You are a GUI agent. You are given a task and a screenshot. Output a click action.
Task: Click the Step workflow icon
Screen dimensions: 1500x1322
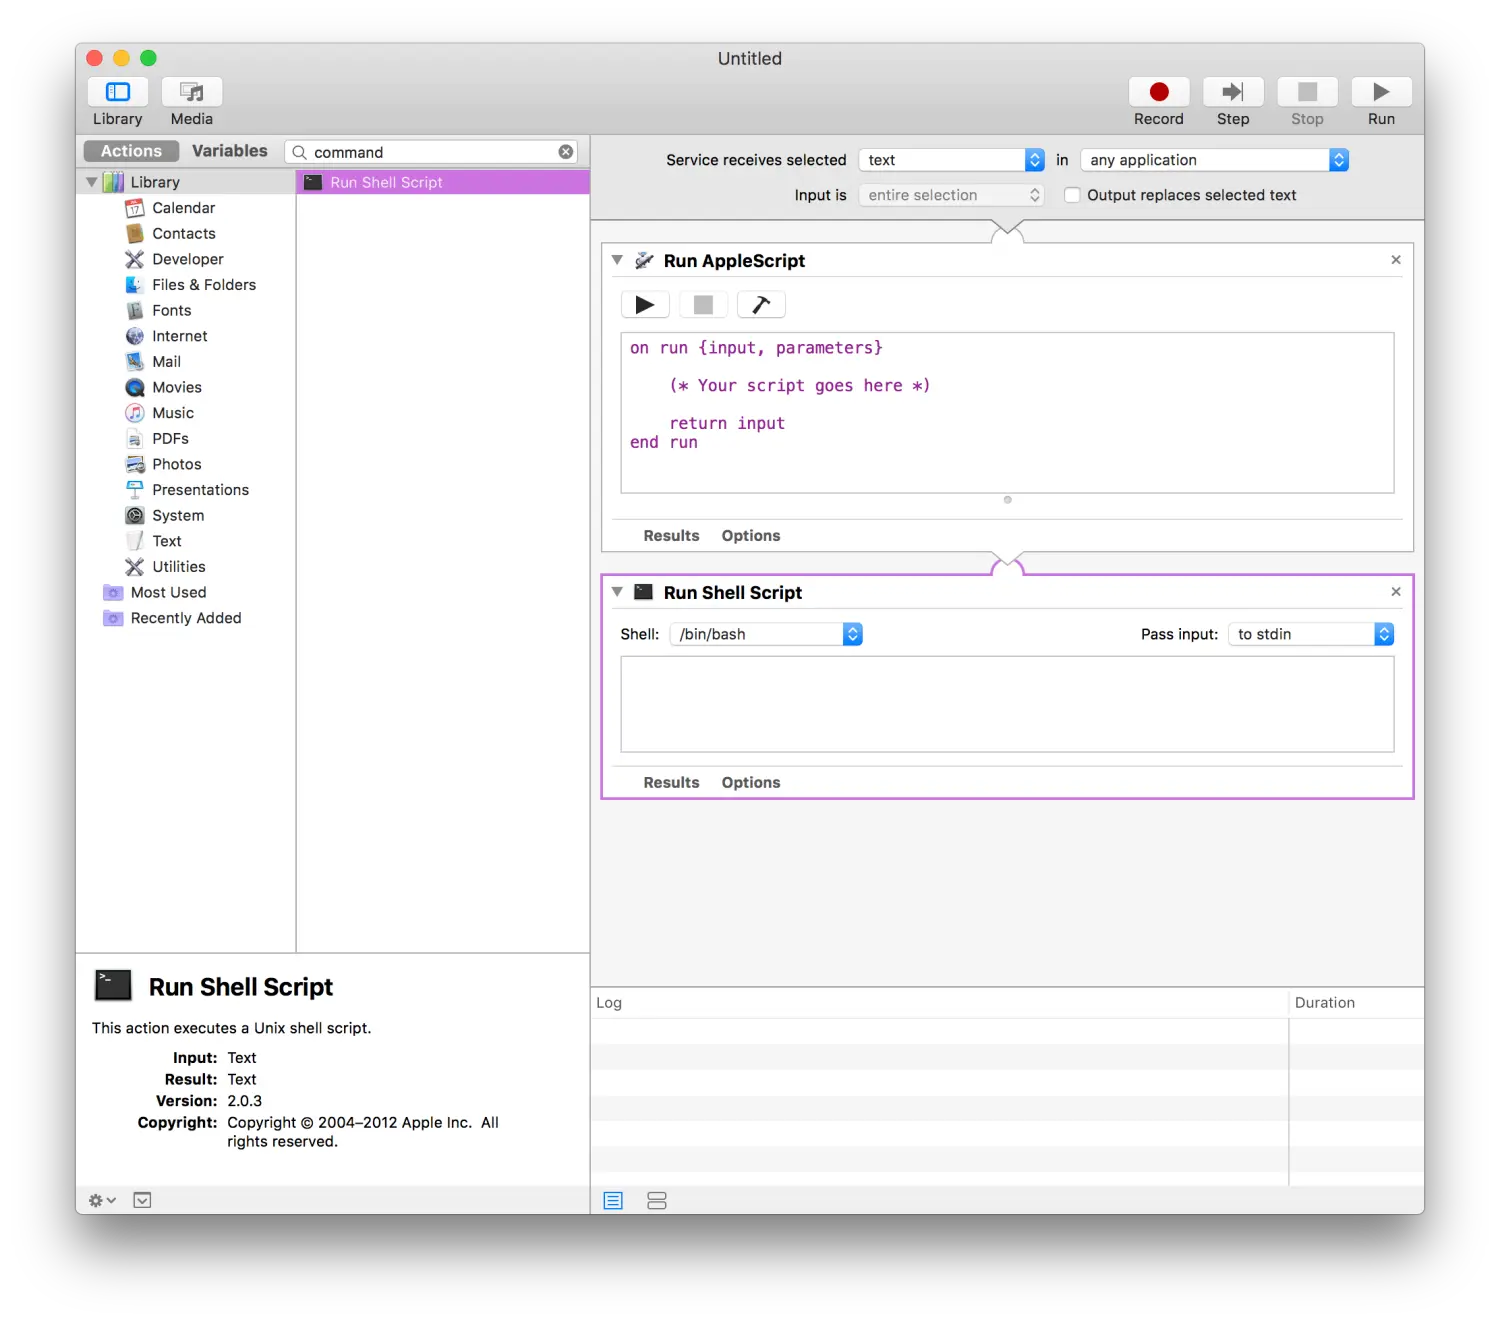pos(1232,92)
